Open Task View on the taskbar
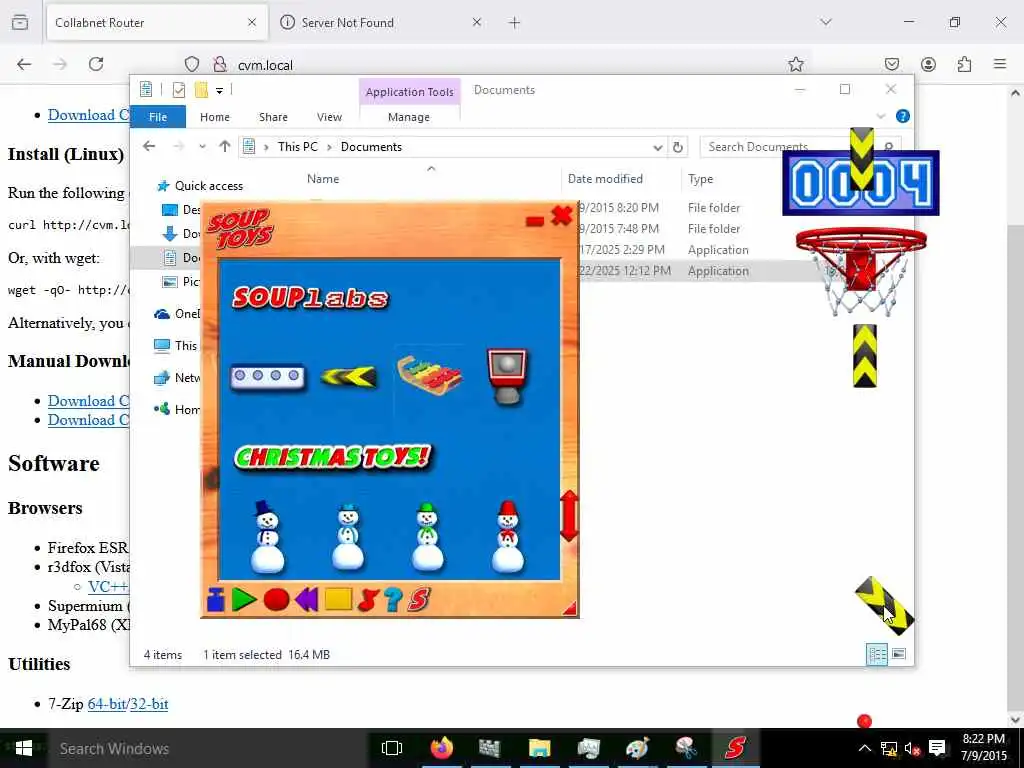 click(x=392, y=748)
